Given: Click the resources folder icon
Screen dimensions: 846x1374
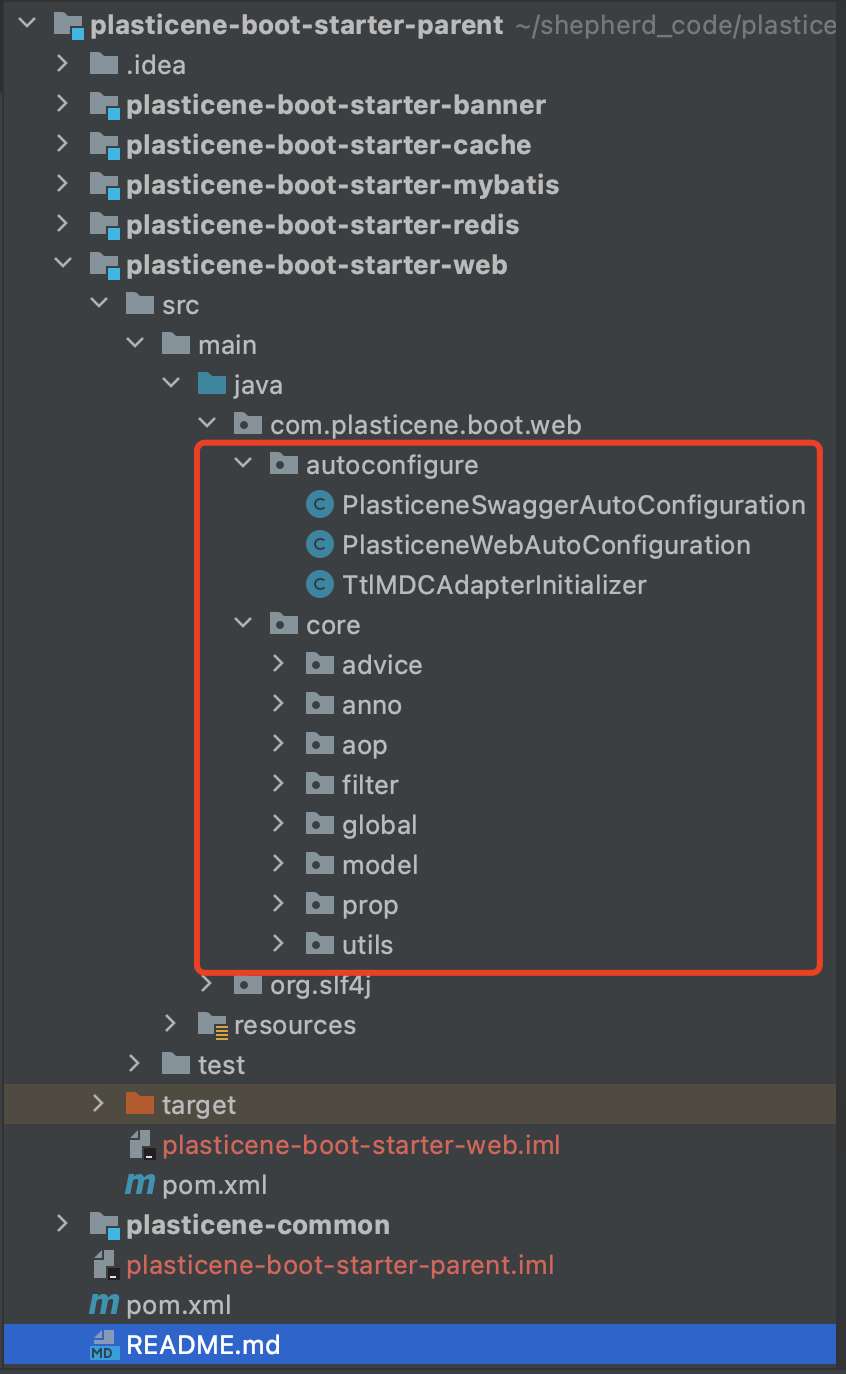Looking at the screenshot, I should [x=212, y=1024].
